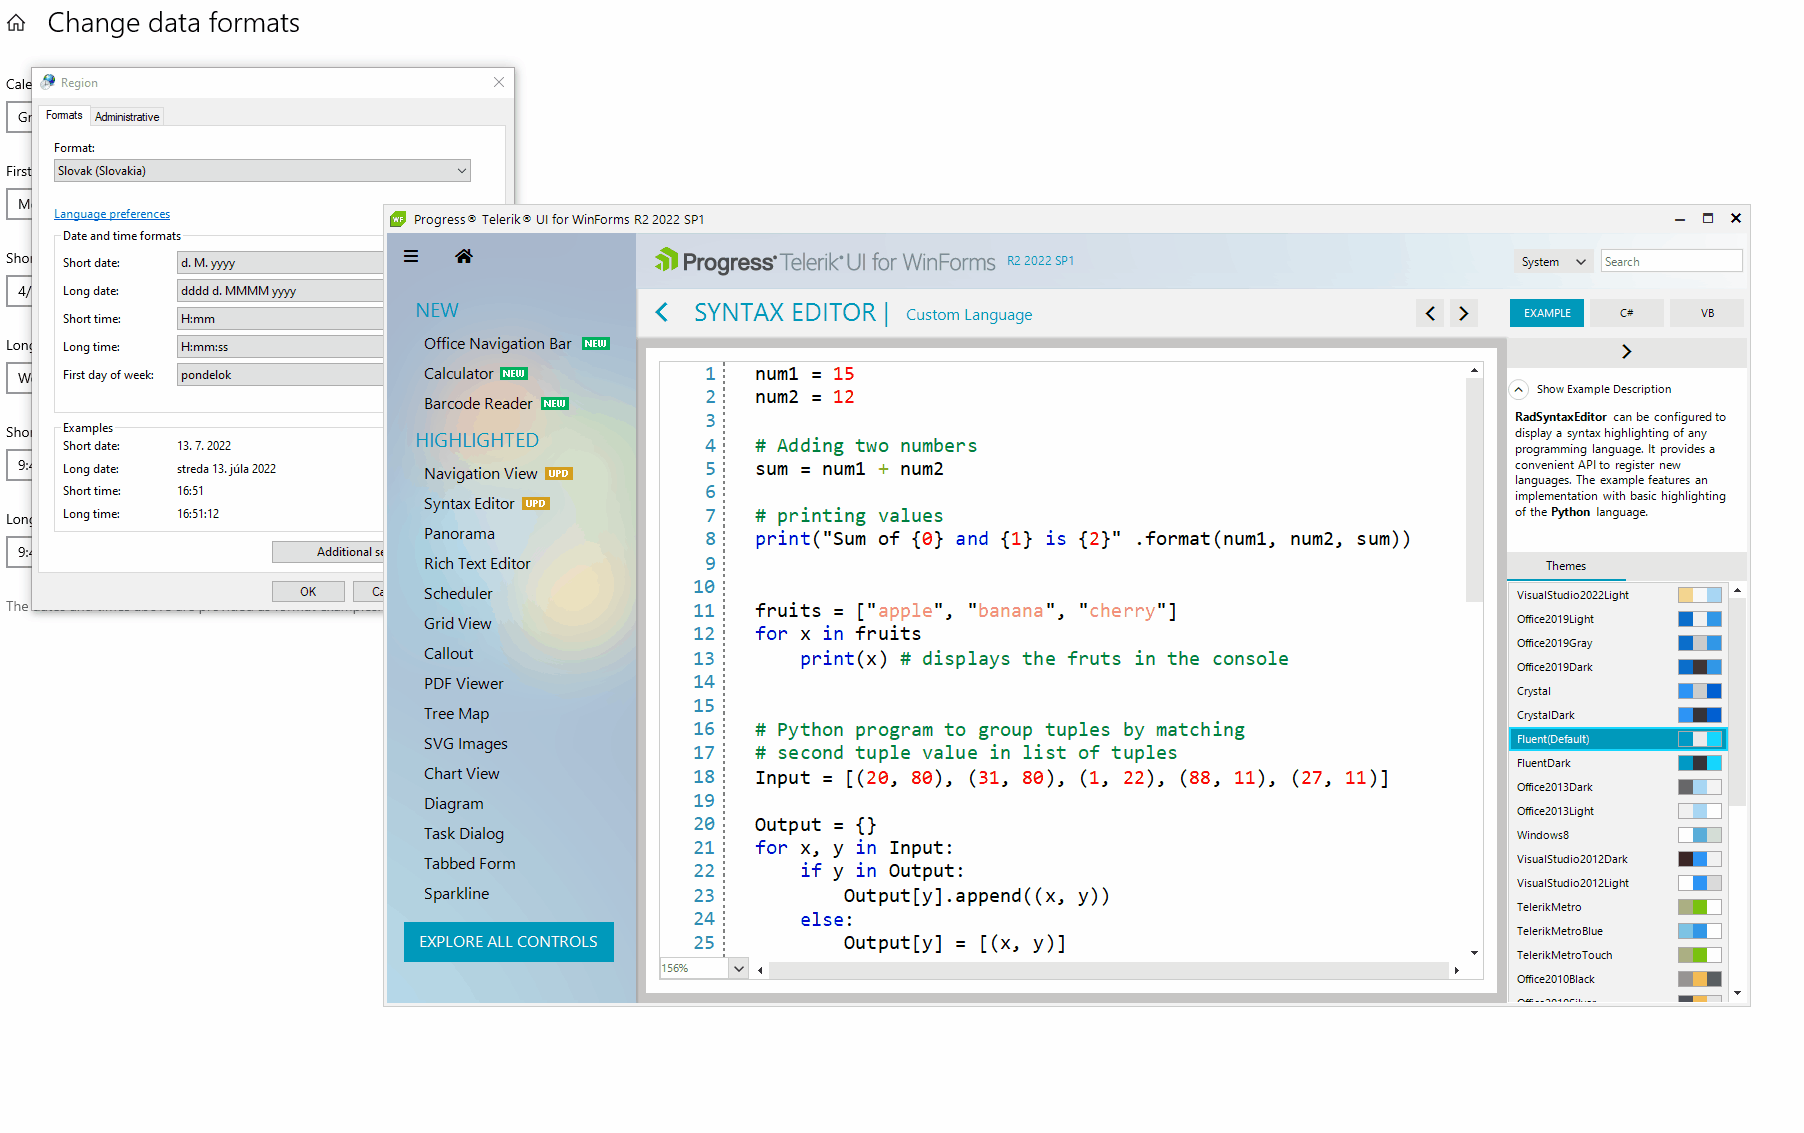Open the Navigation View demo
Screen dimensions: 1804x1133
pos(481,474)
